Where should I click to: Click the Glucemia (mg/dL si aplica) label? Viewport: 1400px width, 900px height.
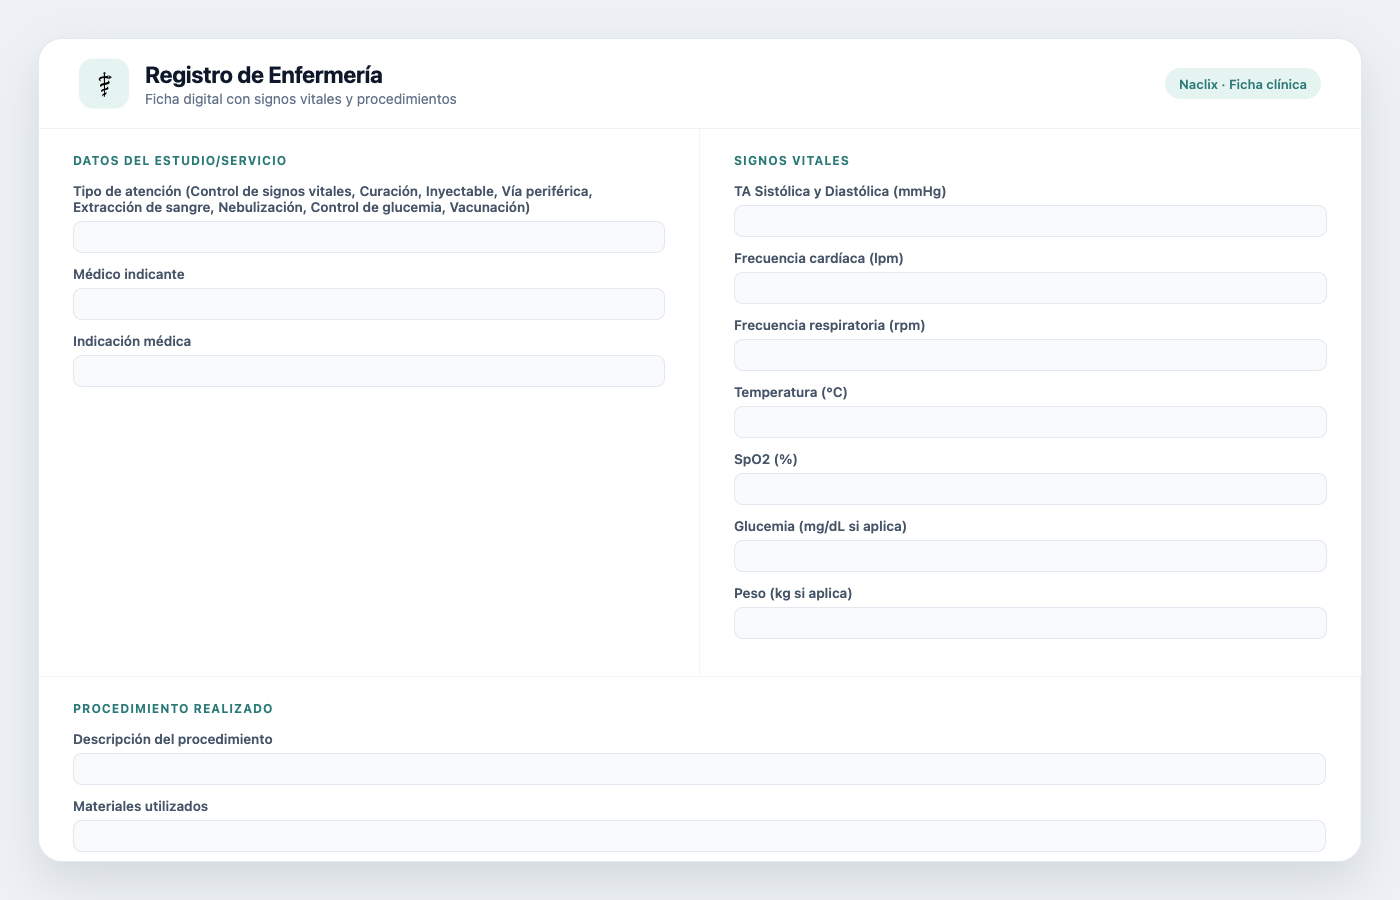[820, 526]
